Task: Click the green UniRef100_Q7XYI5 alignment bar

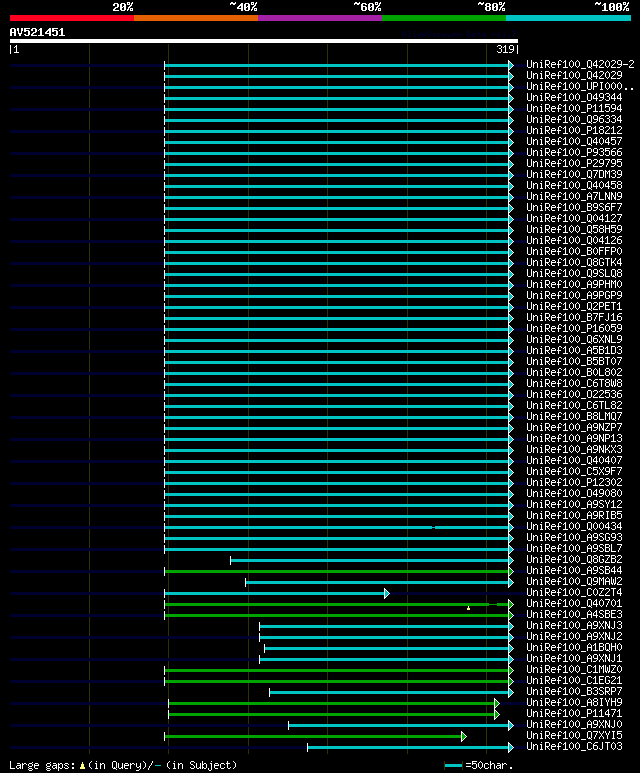Action: tap(315, 737)
